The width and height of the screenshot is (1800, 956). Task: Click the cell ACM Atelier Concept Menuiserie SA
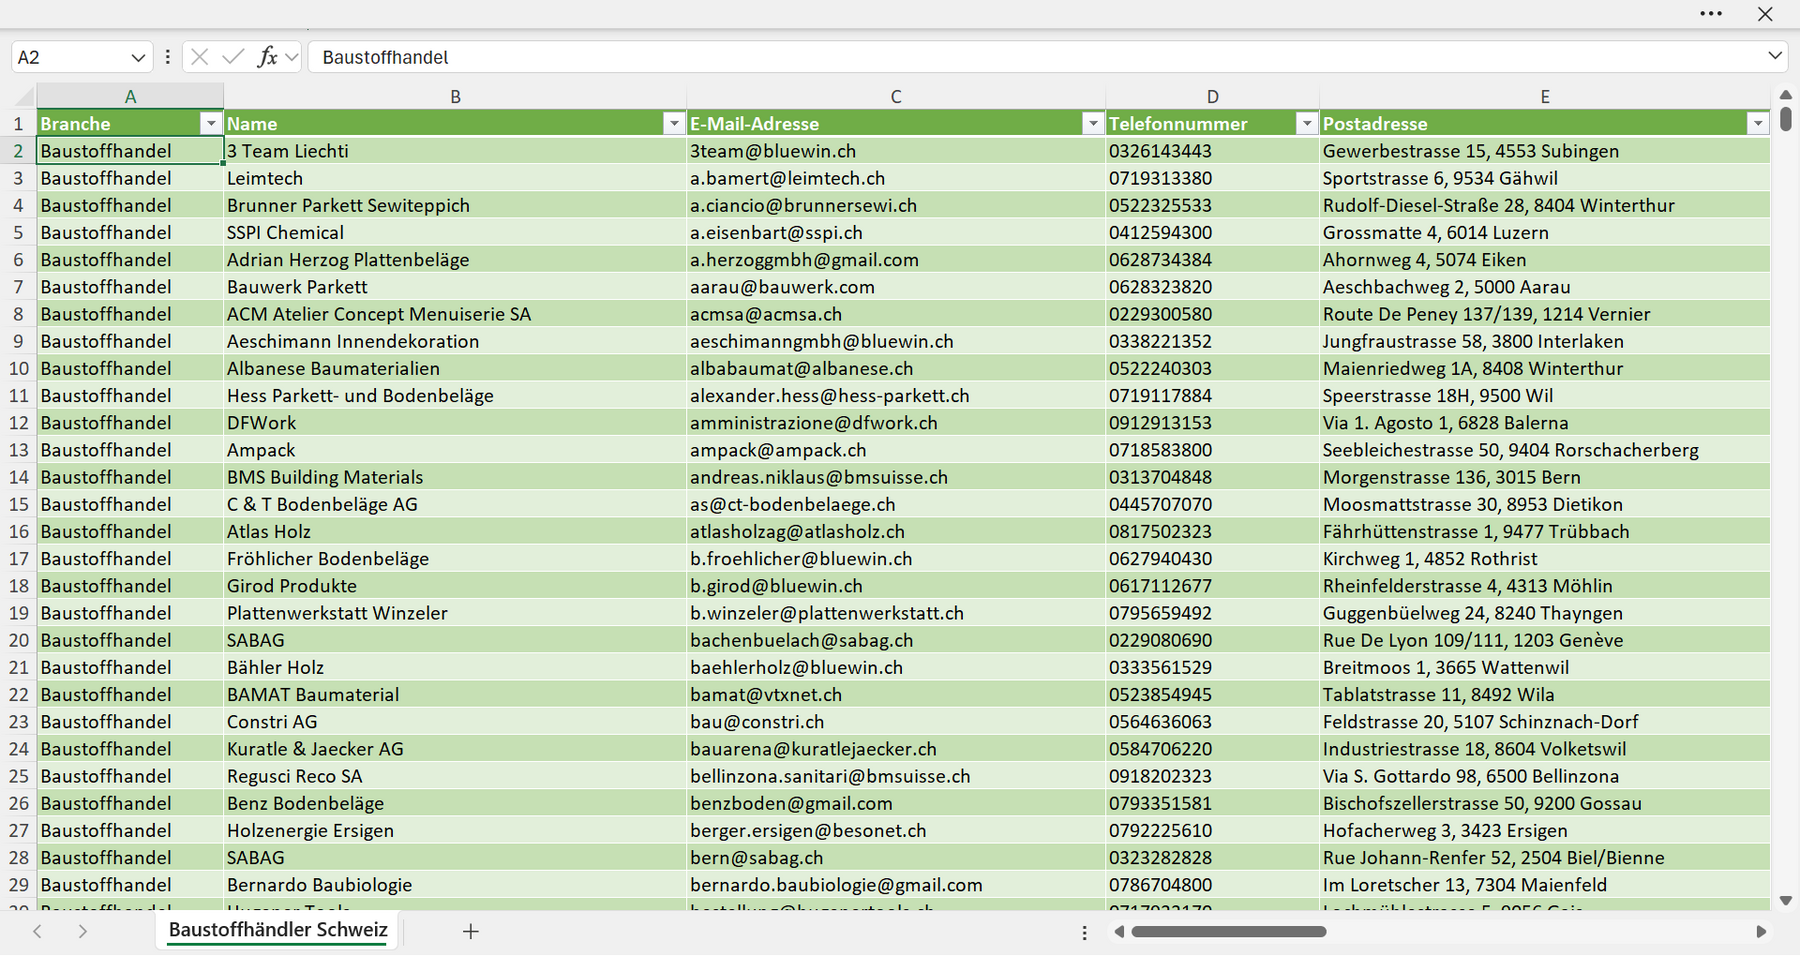(x=455, y=314)
